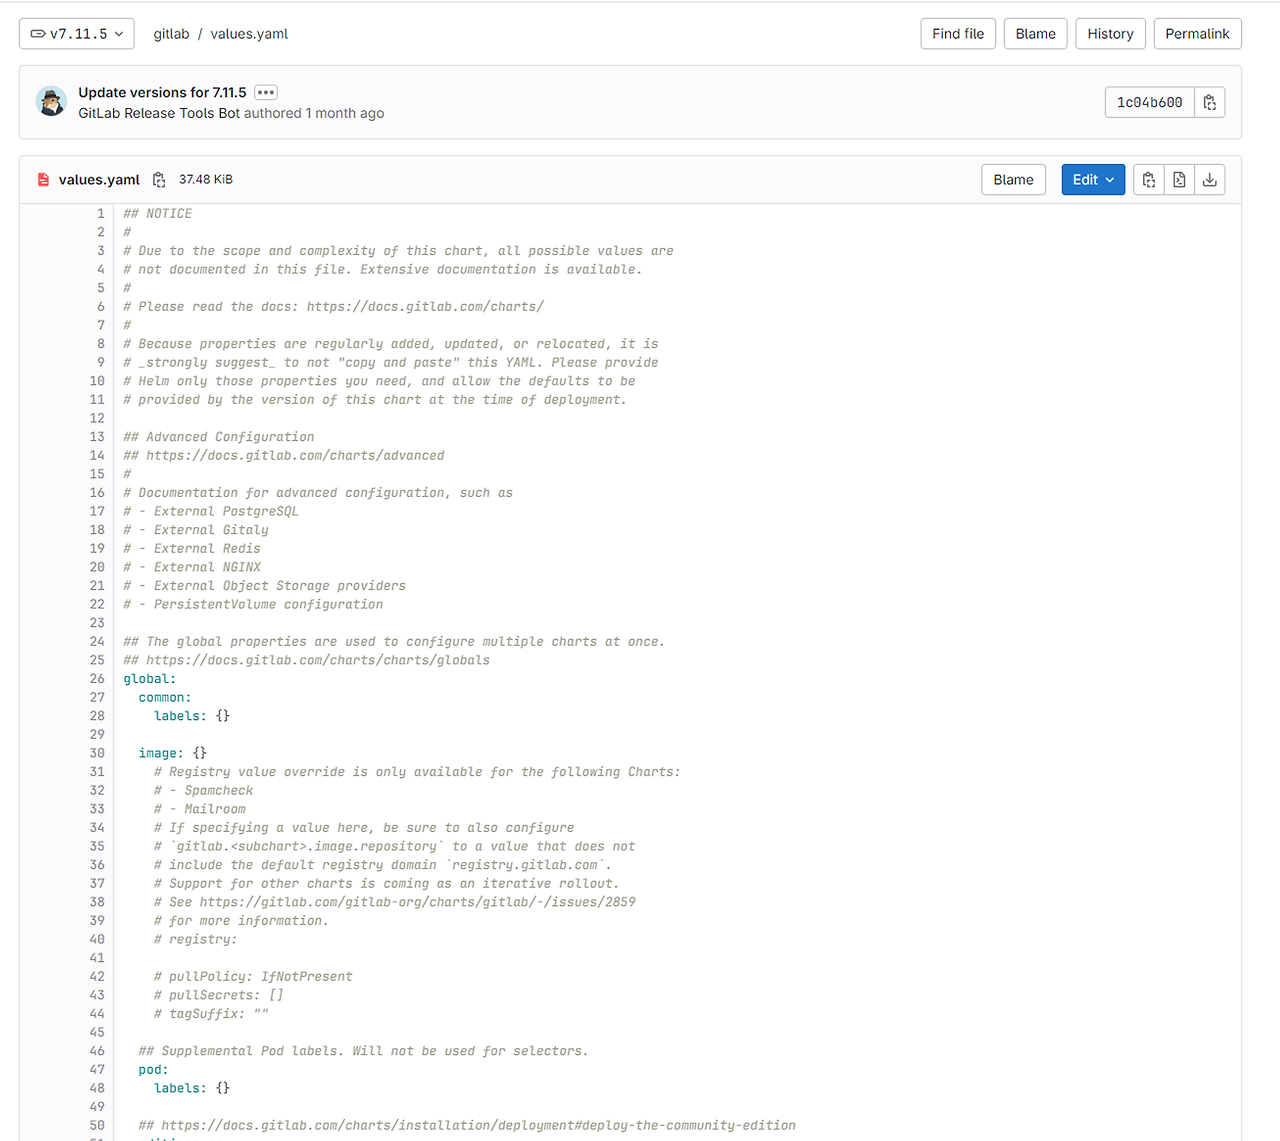Click line number 1

click(x=100, y=214)
